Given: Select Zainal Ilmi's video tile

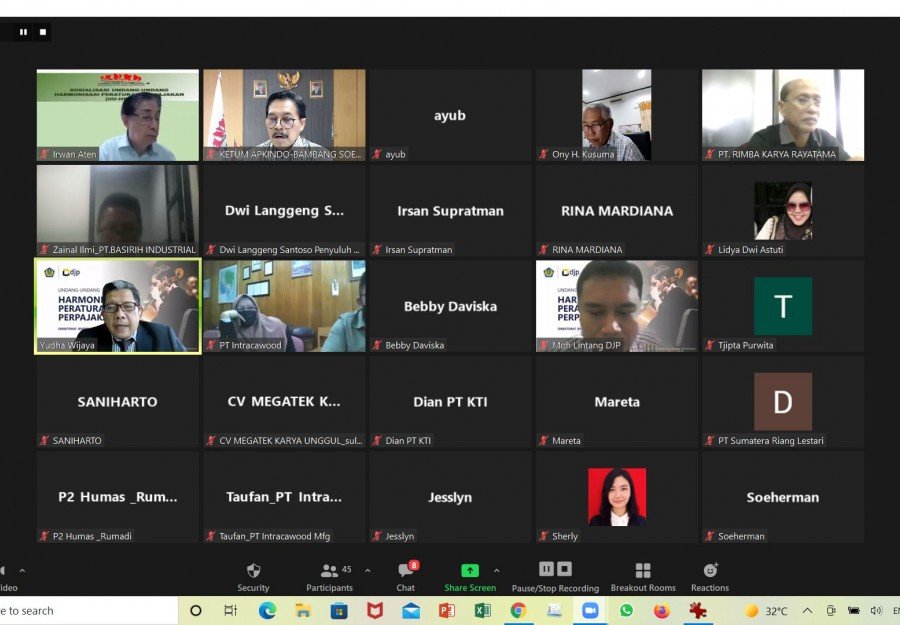Looking at the screenshot, I should [x=118, y=211].
